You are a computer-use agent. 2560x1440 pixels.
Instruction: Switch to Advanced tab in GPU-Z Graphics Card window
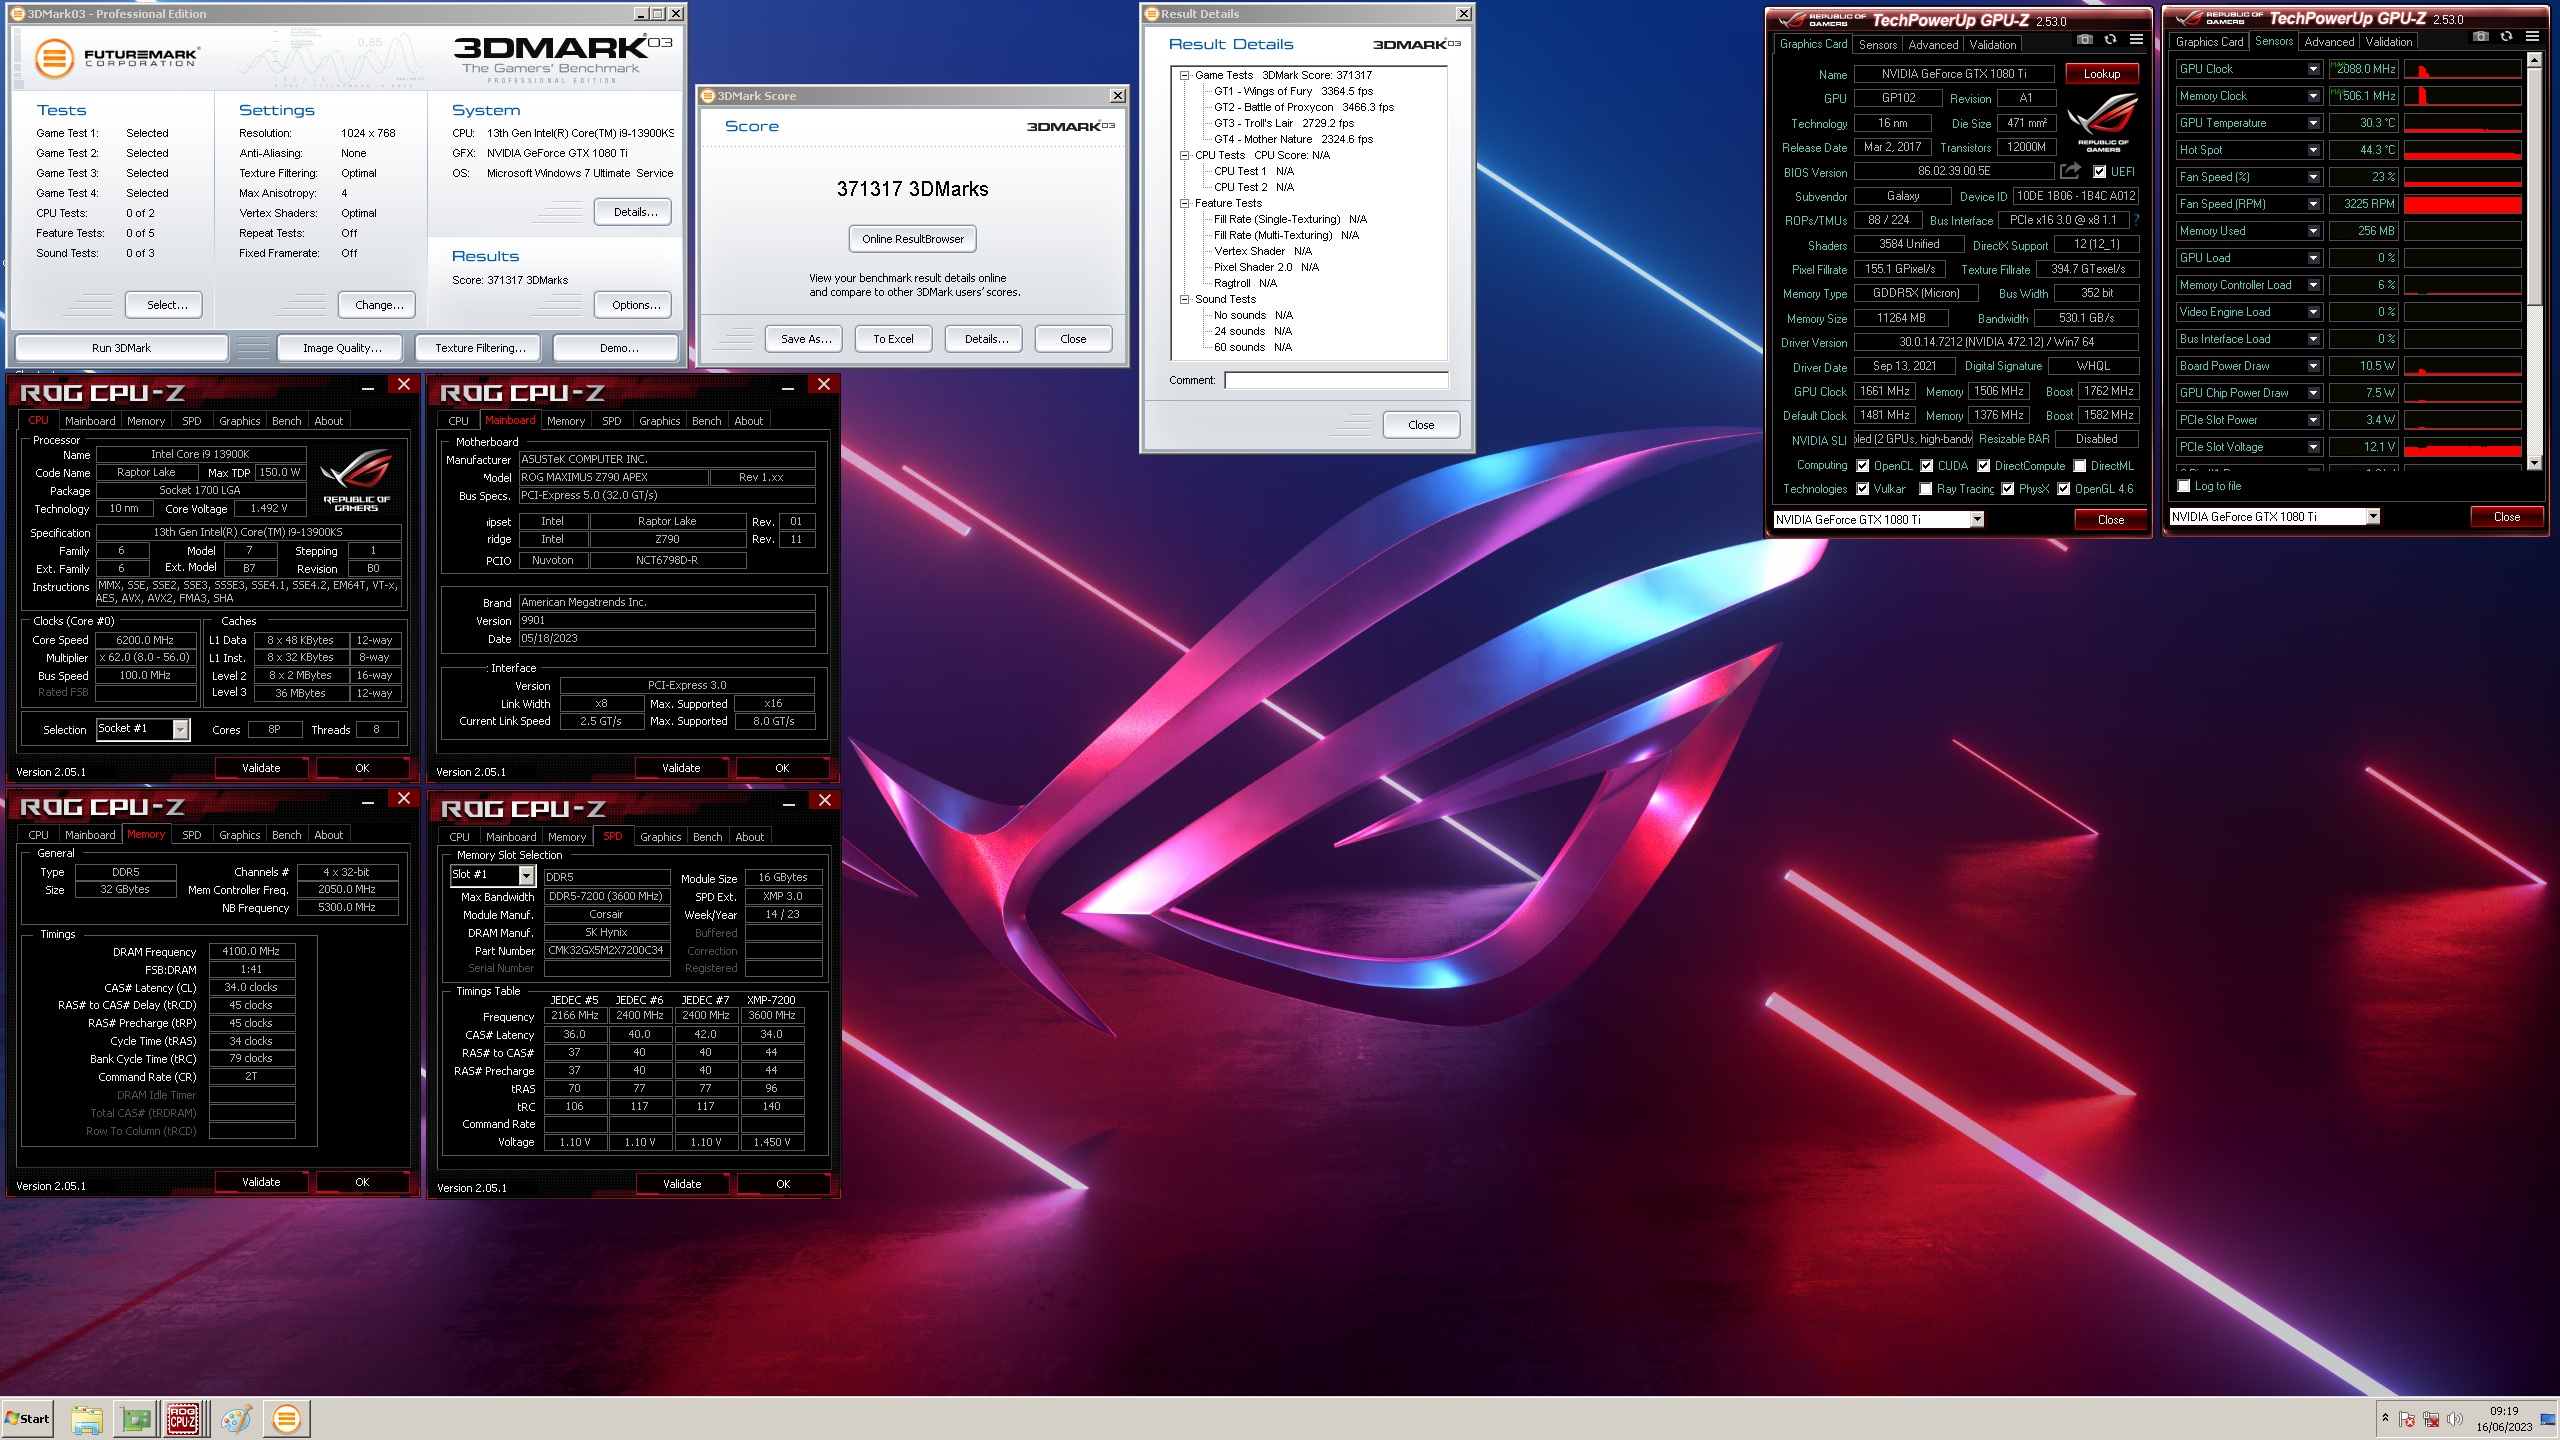coord(1933,45)
